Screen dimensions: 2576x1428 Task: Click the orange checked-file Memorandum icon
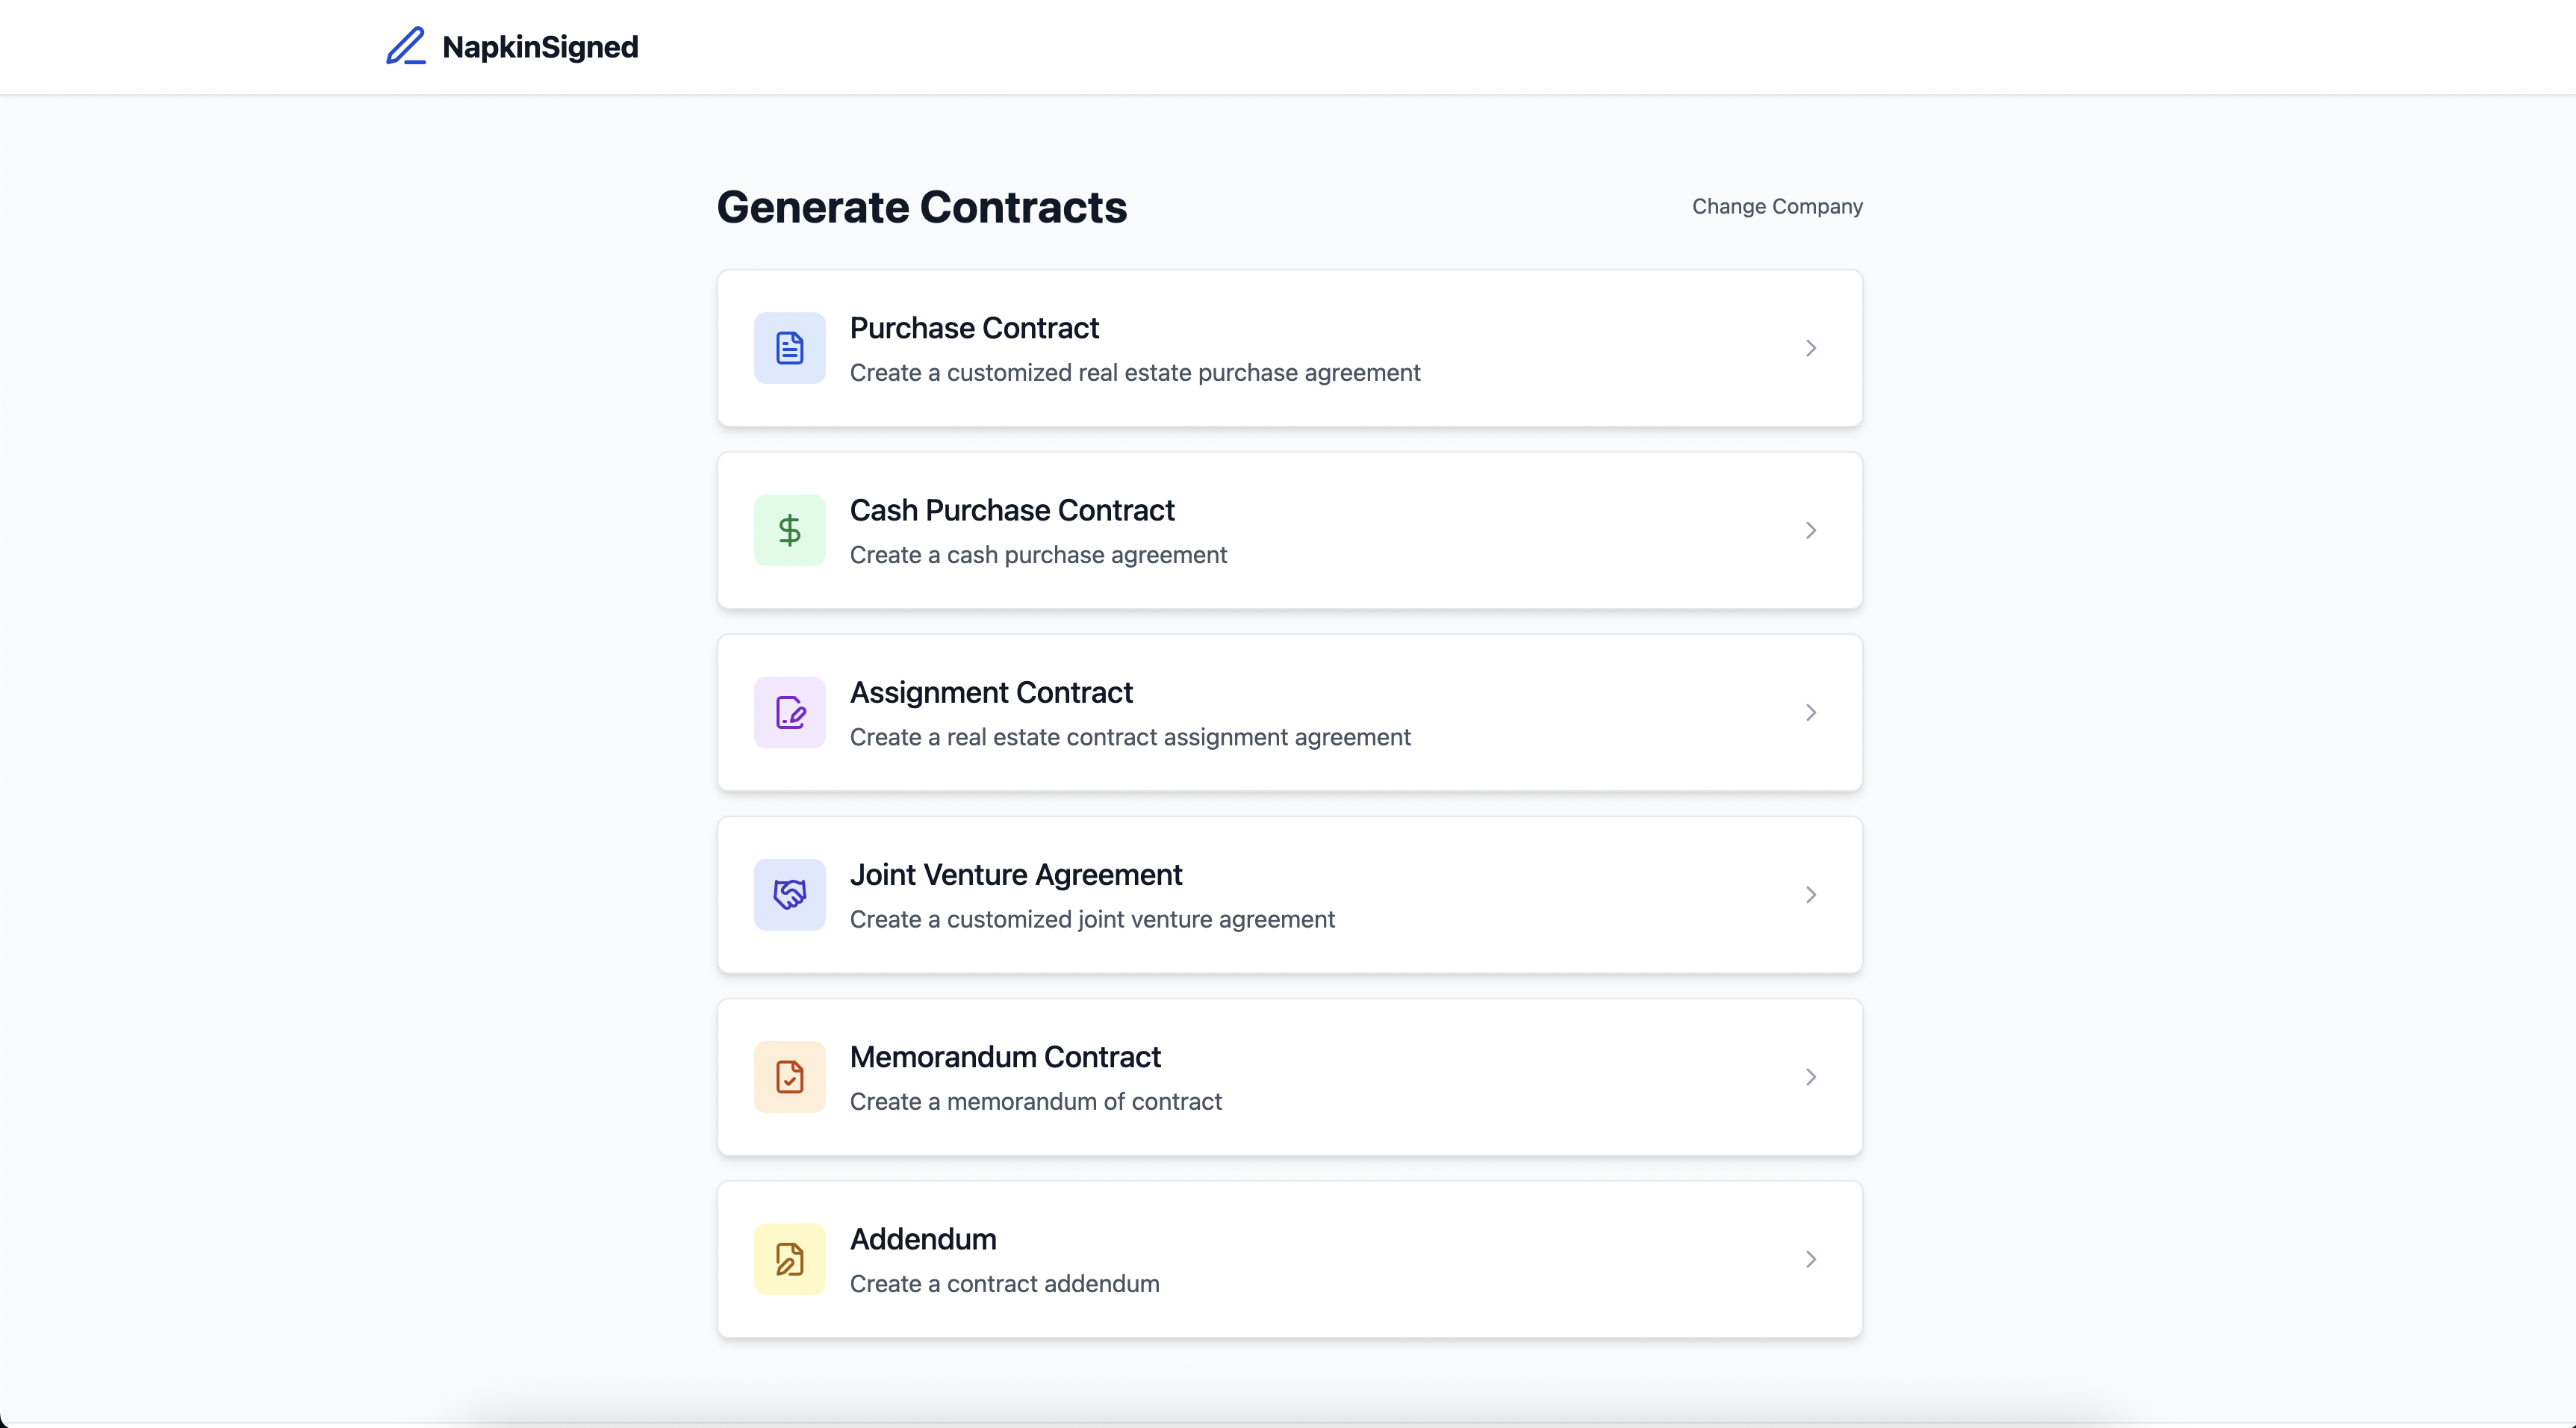(x=789, y=1077)
